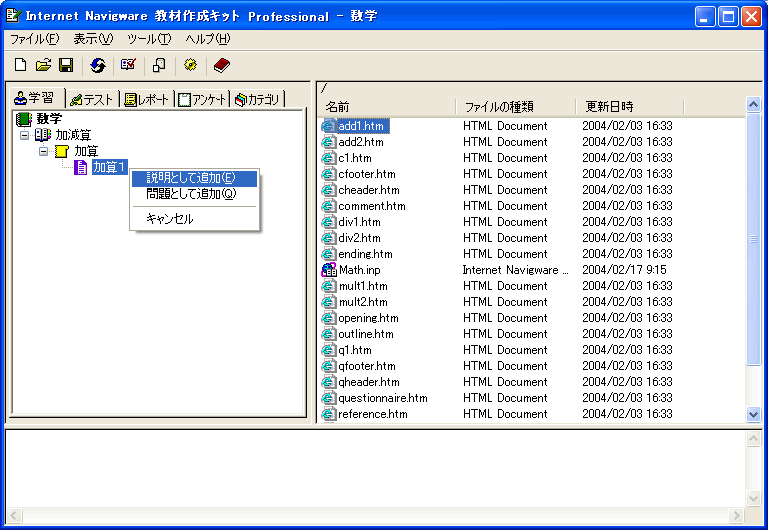
Task: Select the add1.htm file name
Action: pyautogui.click(x=361, y=126)
